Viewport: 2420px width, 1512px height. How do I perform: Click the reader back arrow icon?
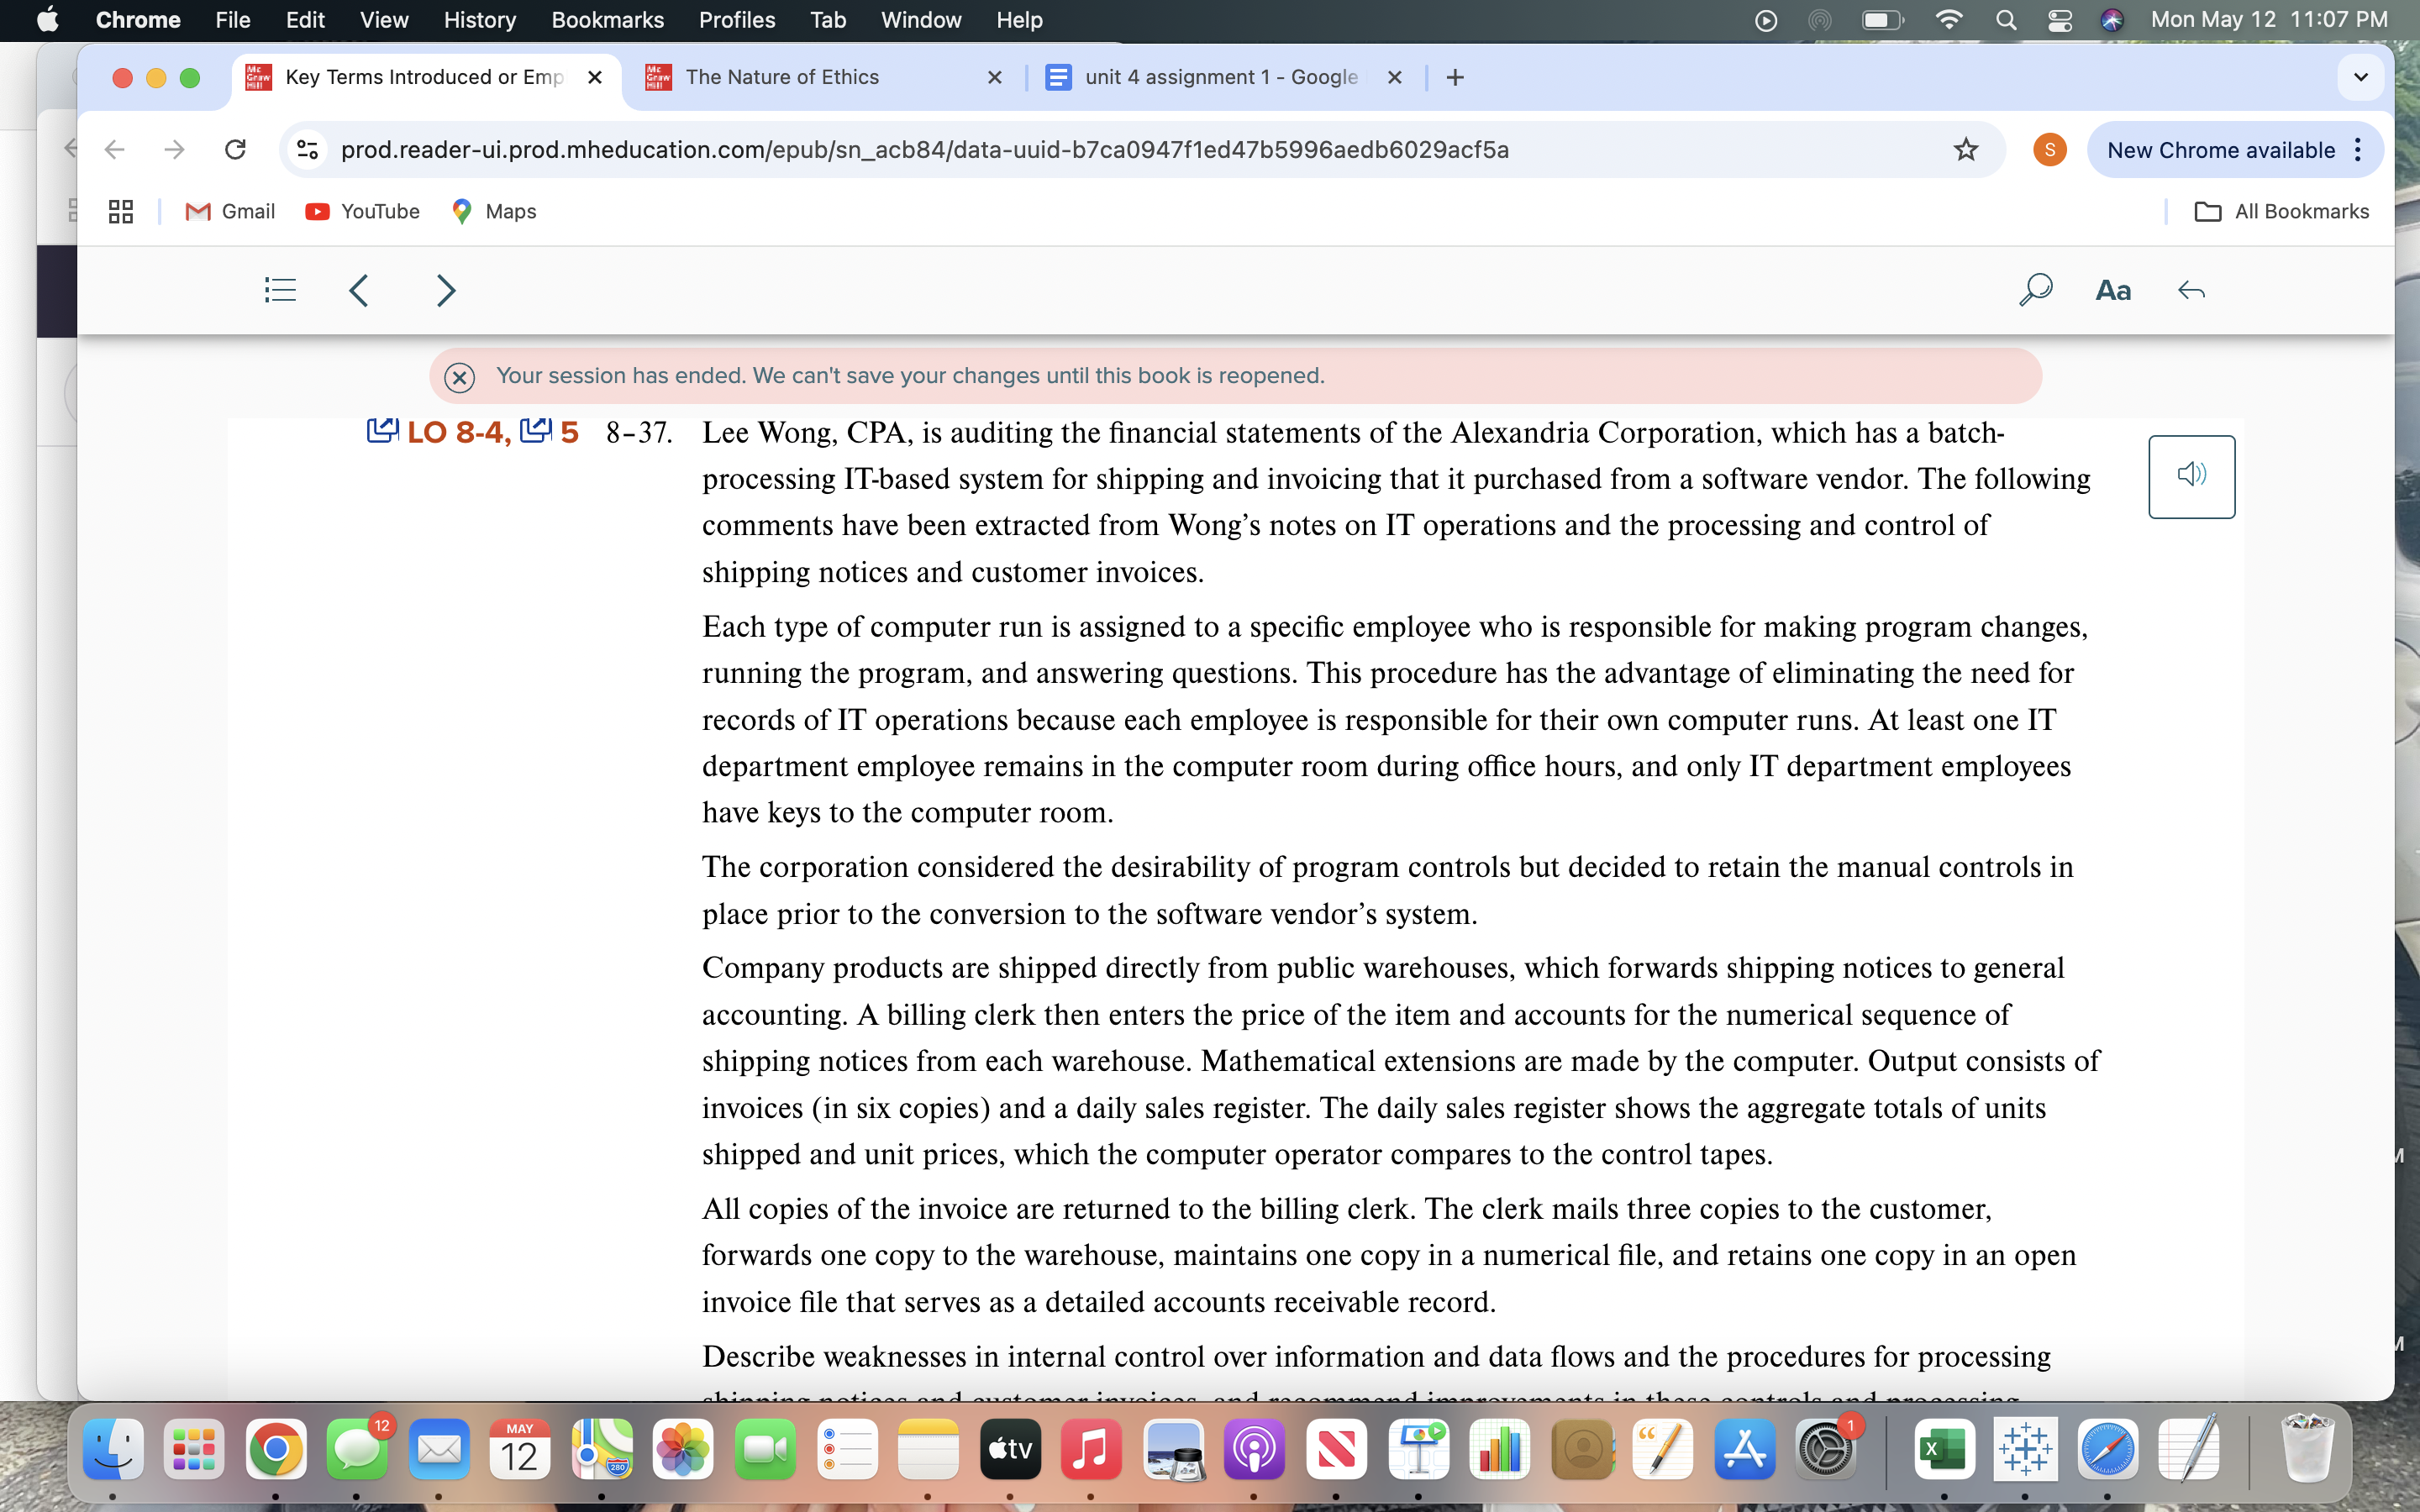point(2190,290)
